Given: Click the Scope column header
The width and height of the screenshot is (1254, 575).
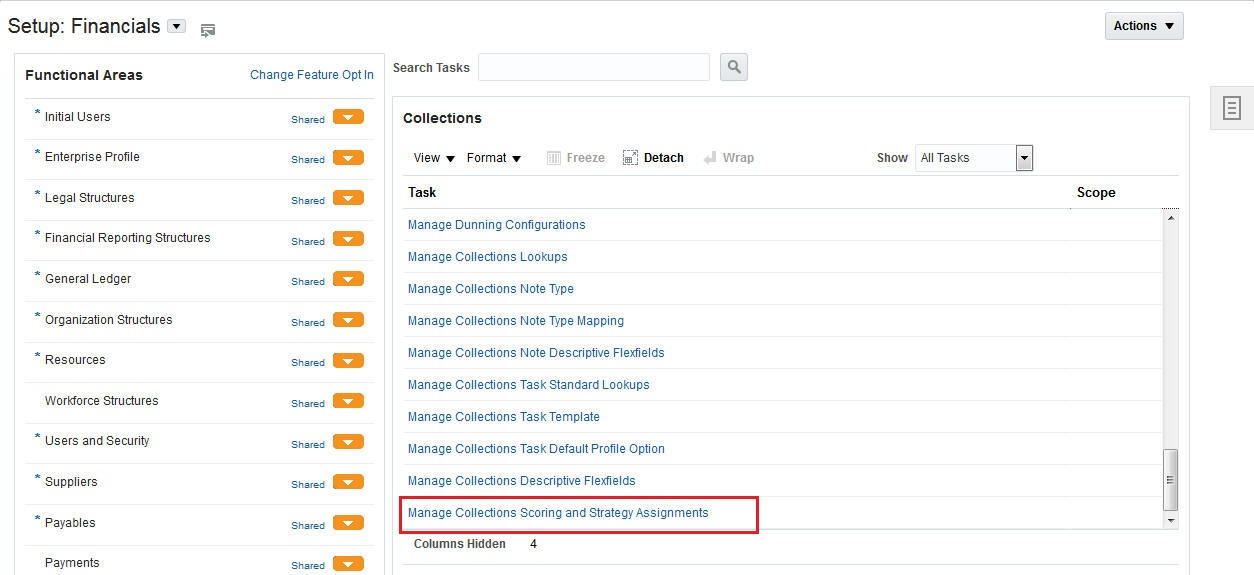Looking at the screenshot, I should click(x=1096, y=192).
